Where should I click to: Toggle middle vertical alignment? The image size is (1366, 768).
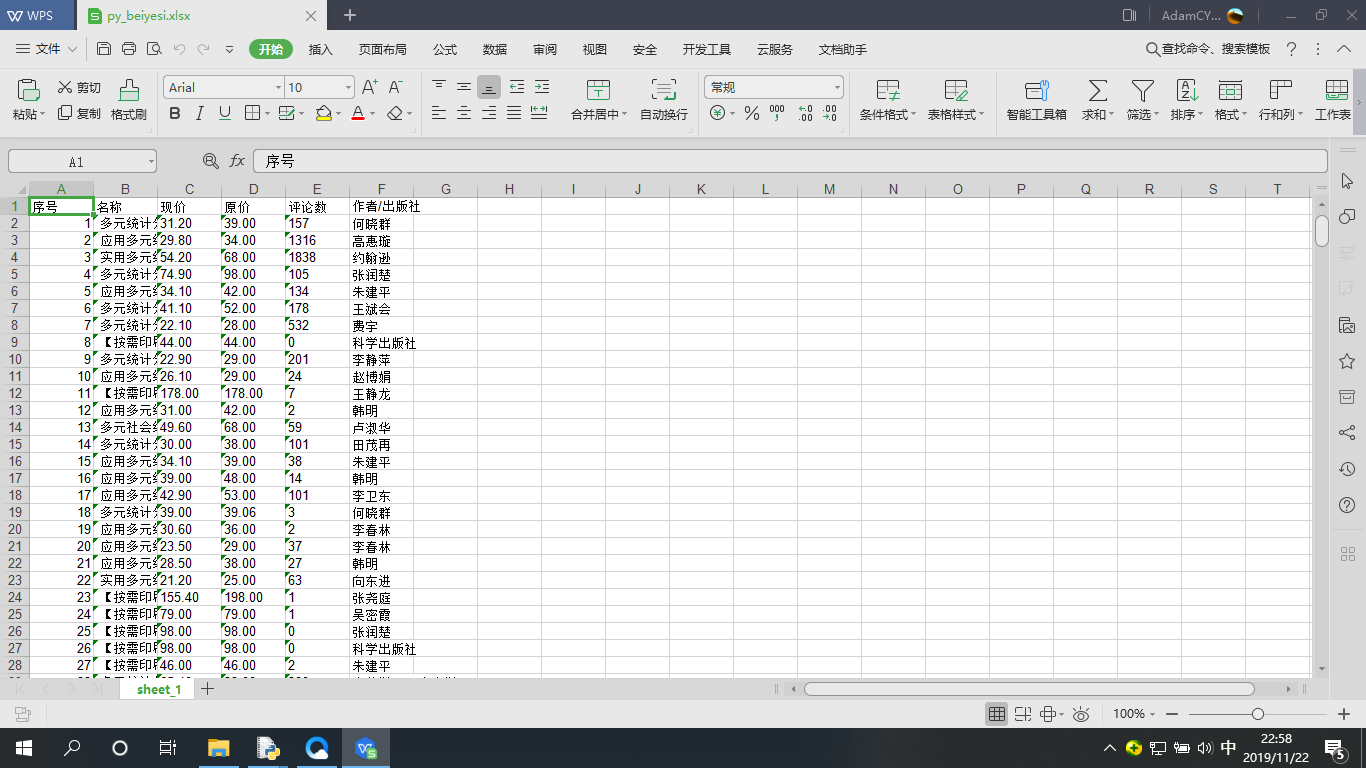pyautogui.click(x=464, y=87)
